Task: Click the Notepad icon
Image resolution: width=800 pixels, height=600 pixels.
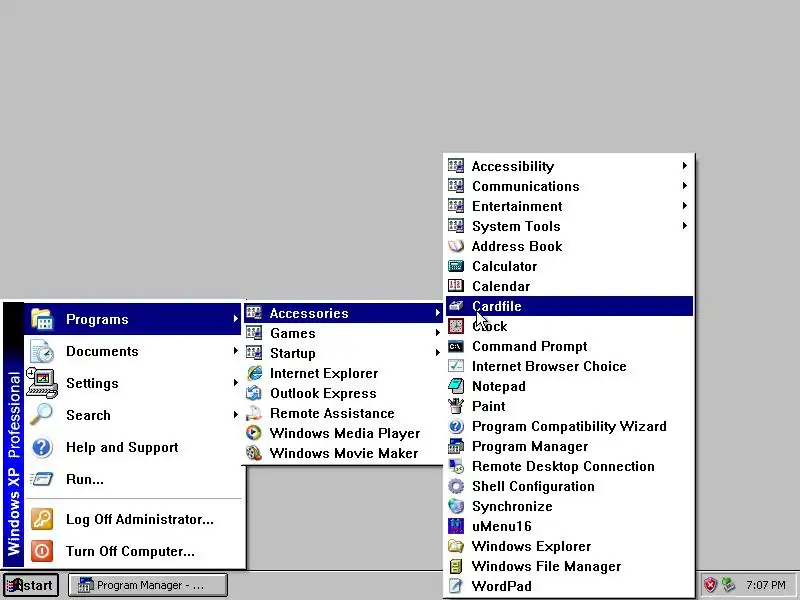Action: click(456, 386)
